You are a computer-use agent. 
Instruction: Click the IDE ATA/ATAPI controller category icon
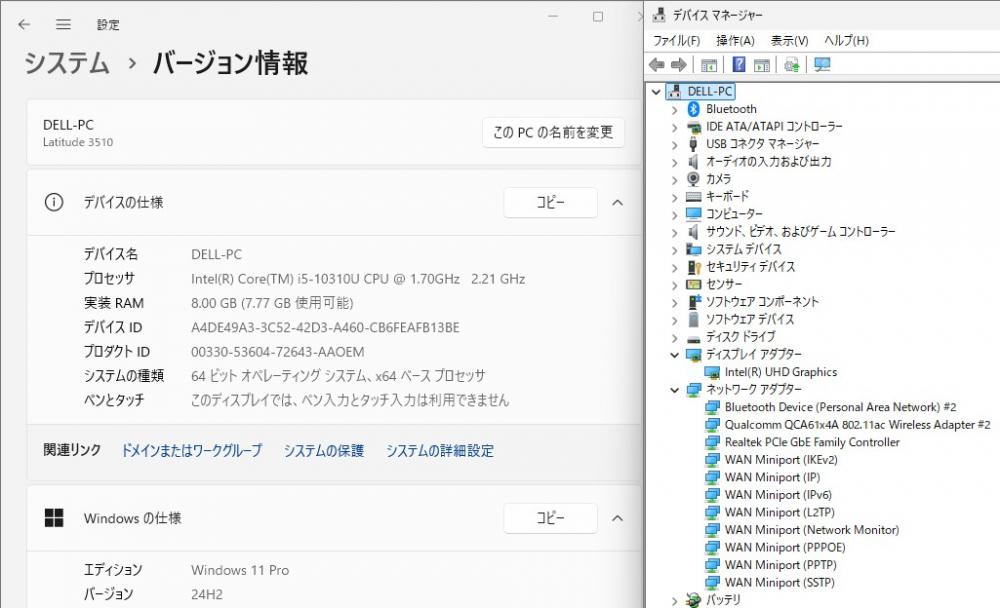(693, 127)
